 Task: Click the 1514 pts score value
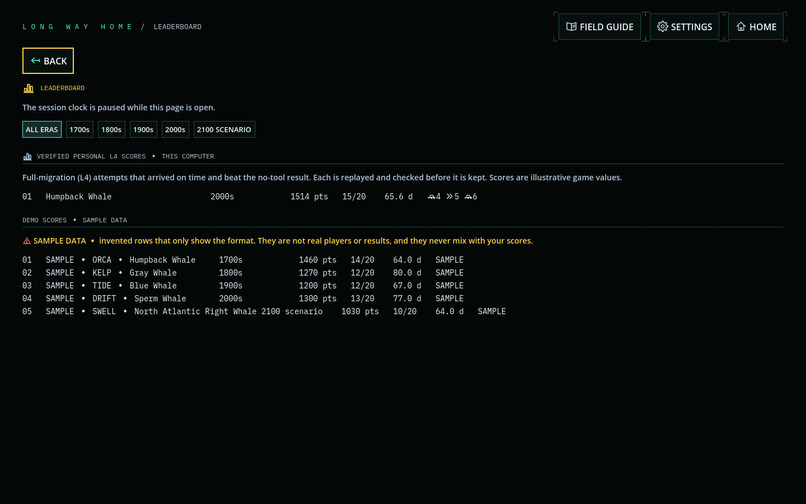coord(309,196)
